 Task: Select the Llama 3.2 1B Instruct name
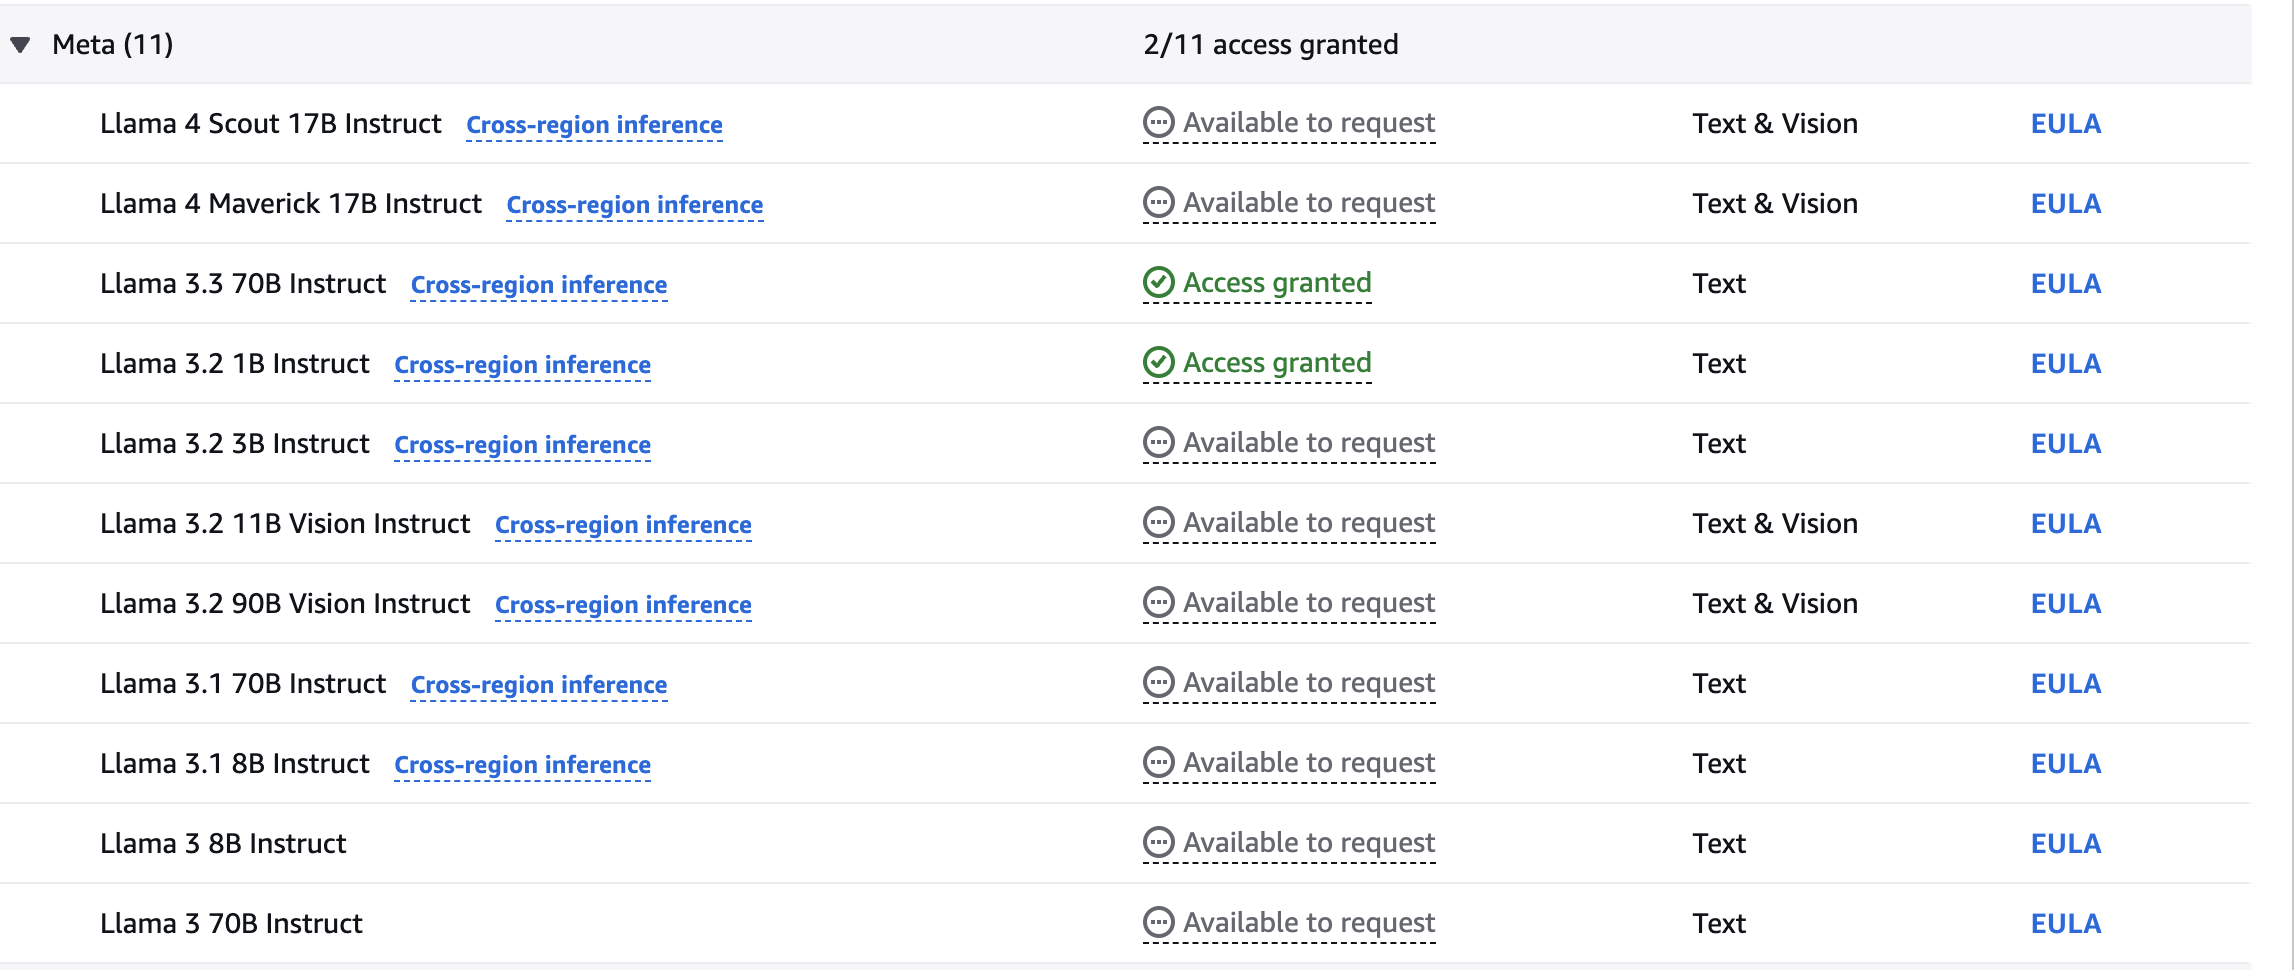235,364
